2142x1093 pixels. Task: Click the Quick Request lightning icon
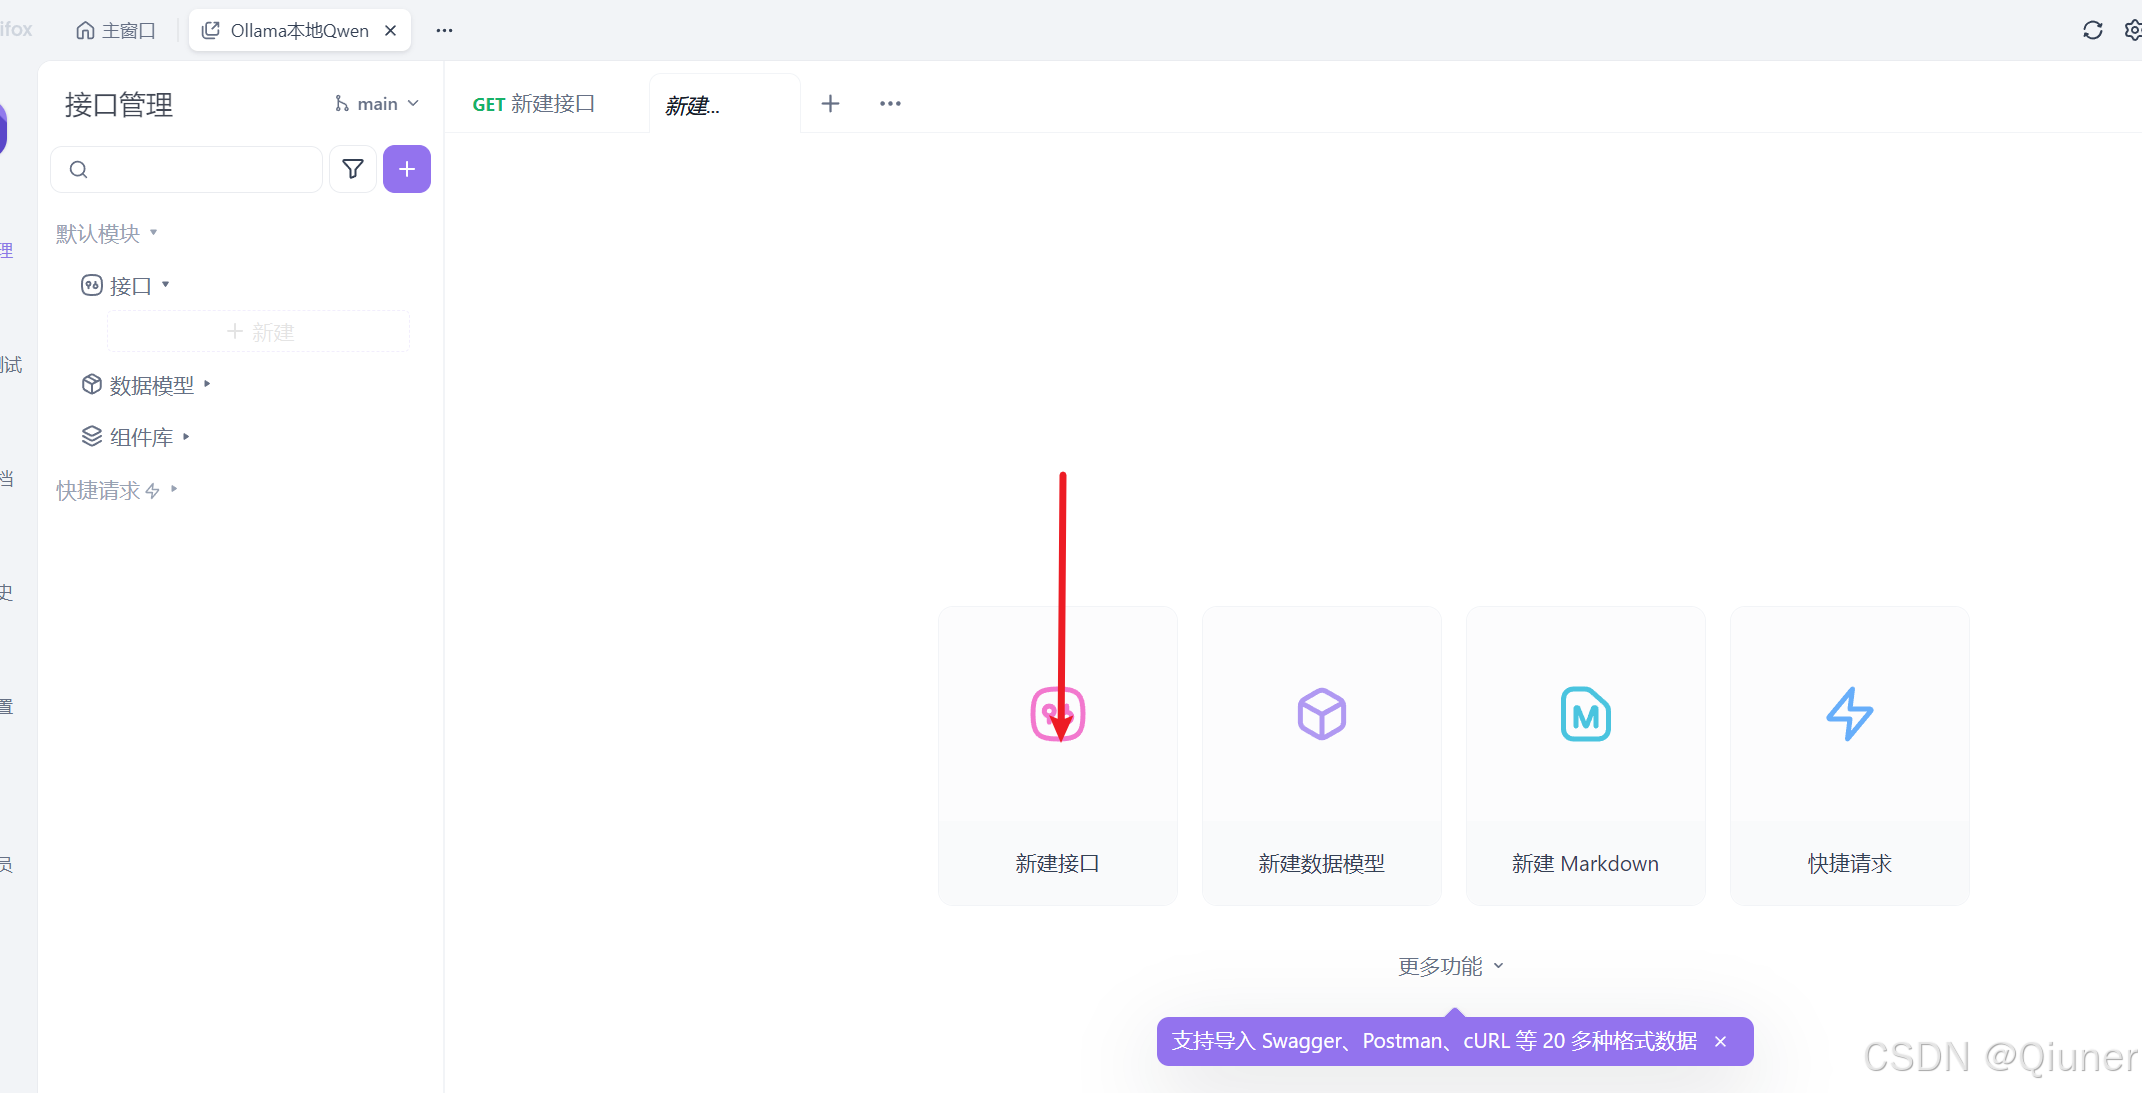1849,714
